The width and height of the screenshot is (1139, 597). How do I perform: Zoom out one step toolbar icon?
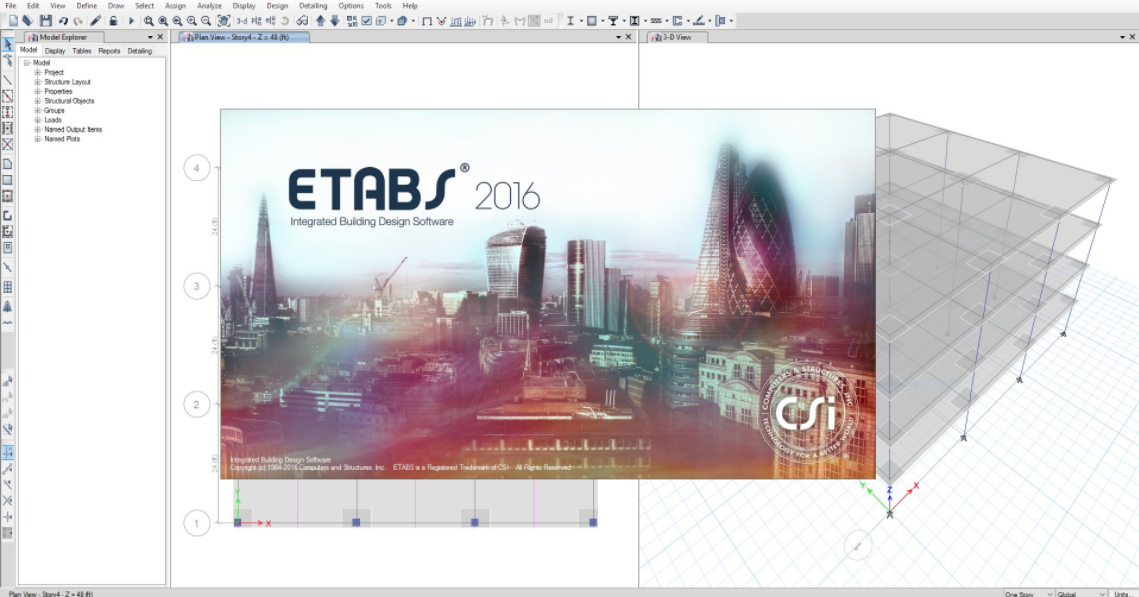(x=206, y=21)
